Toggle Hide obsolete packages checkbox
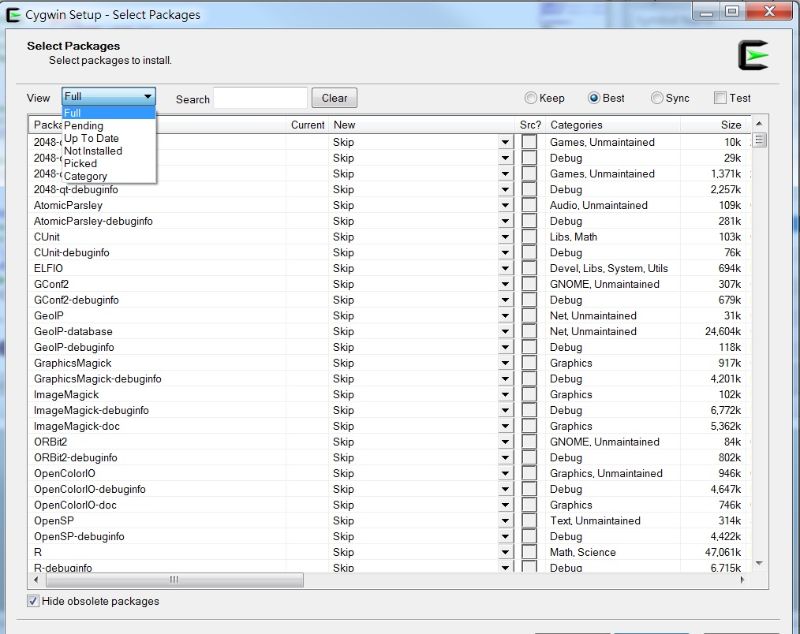800x634 pixels. 33,601
